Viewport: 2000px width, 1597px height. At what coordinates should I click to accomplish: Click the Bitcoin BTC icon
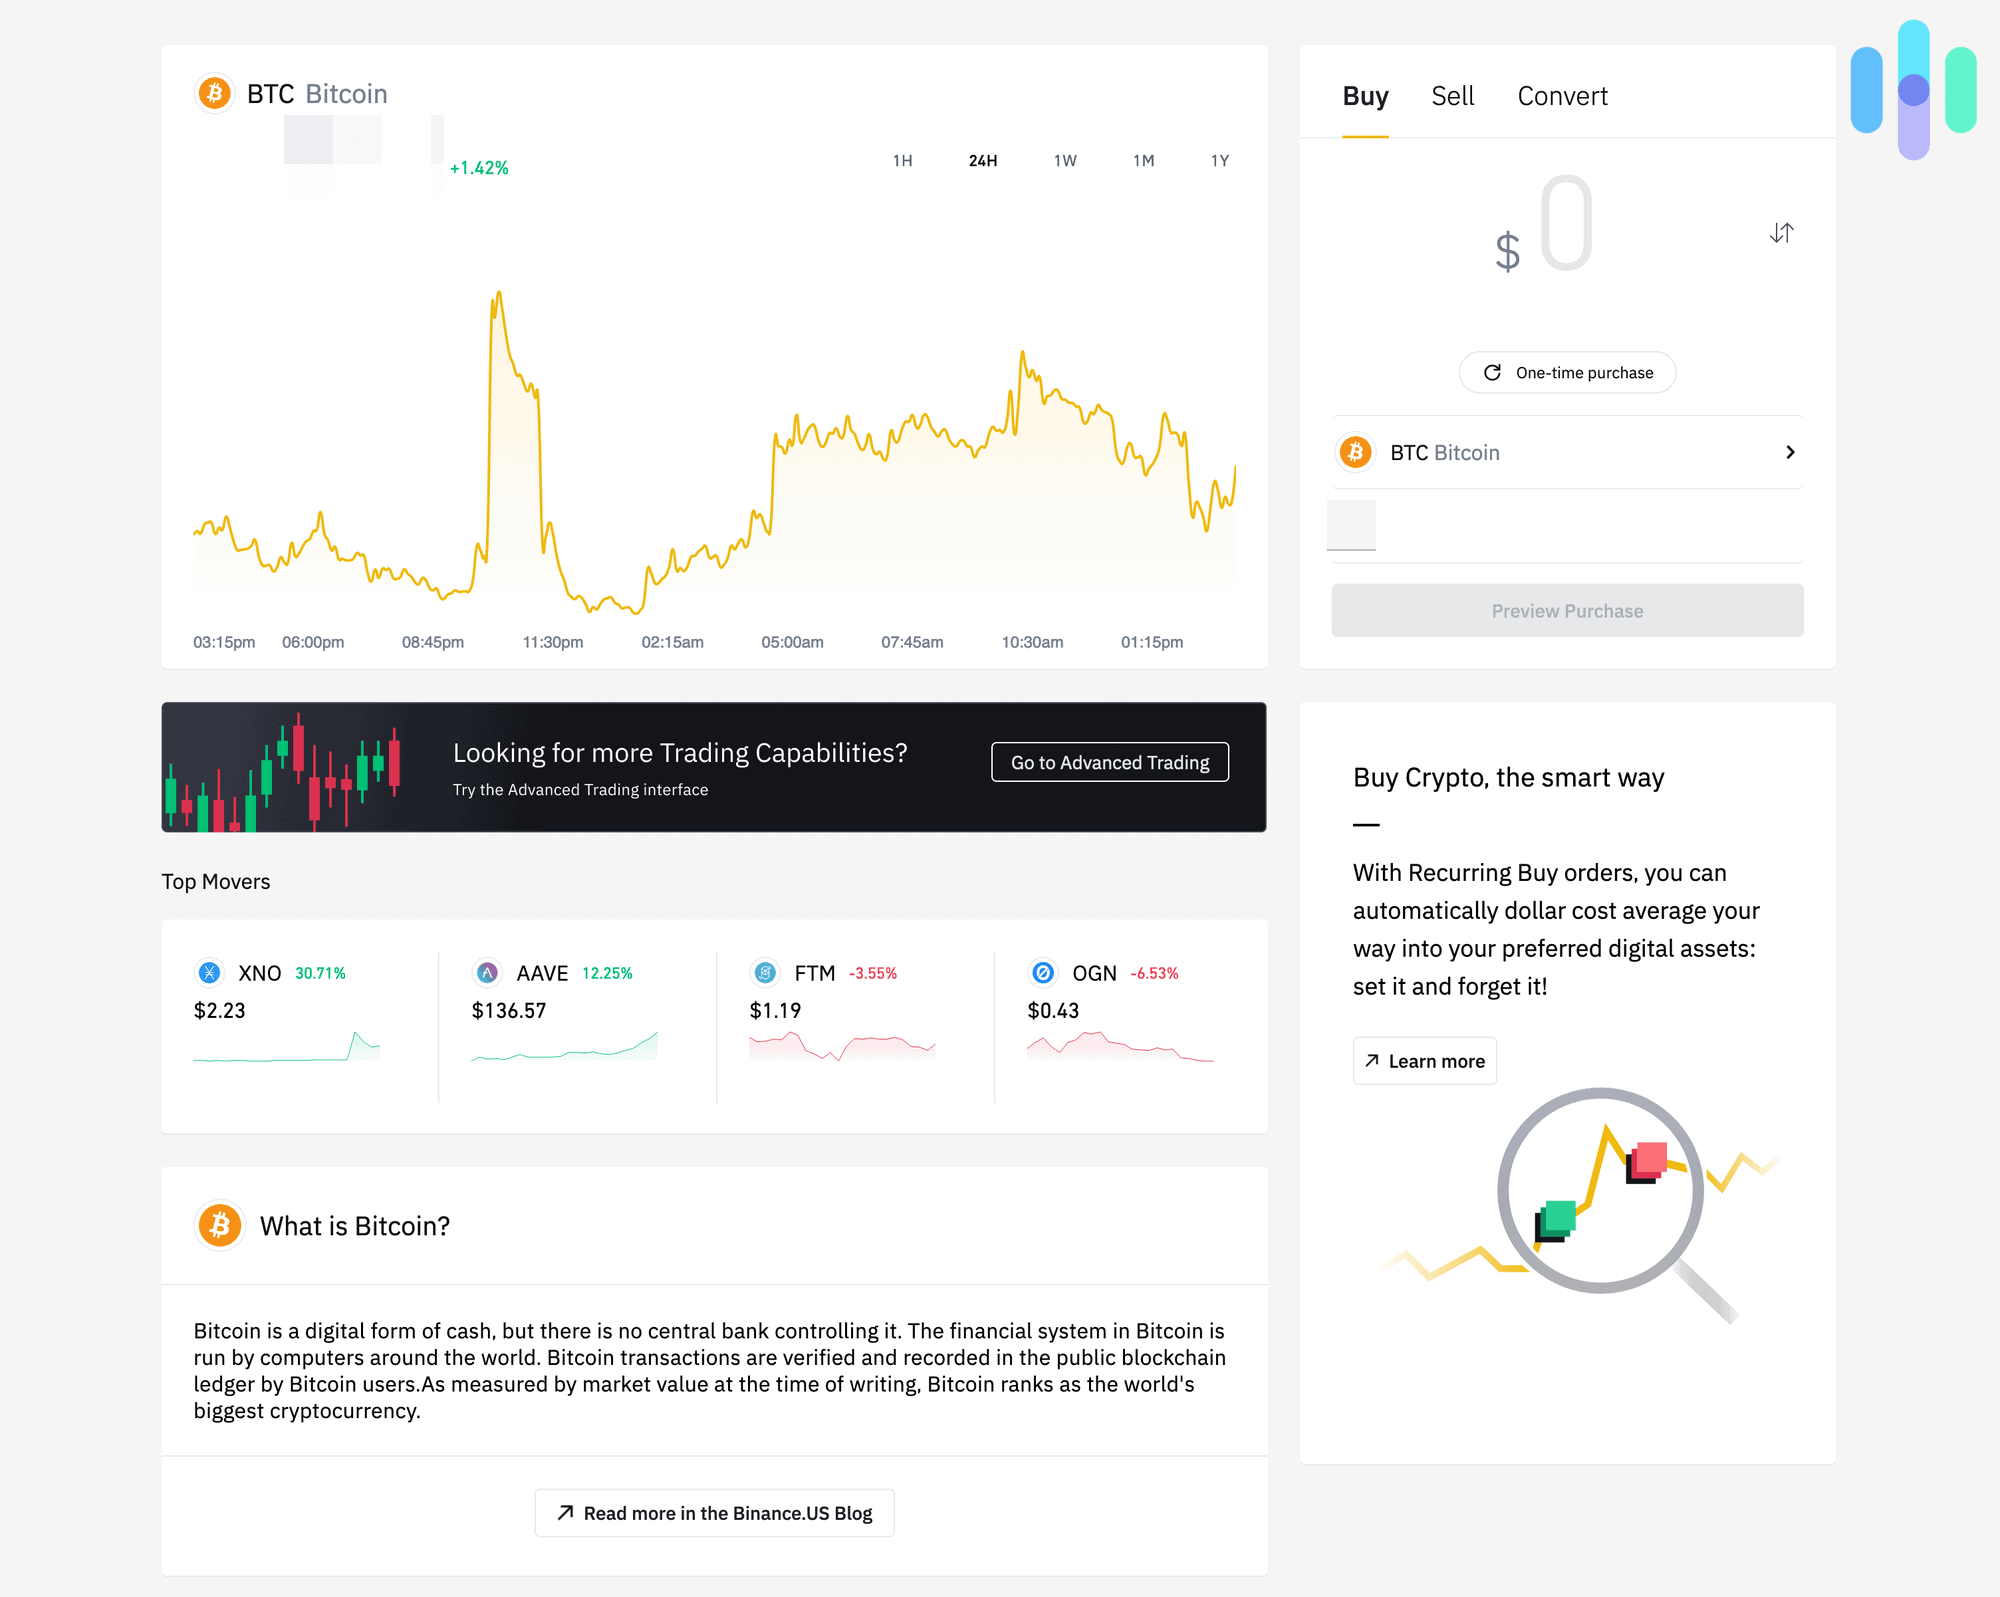tap(217, 91)
